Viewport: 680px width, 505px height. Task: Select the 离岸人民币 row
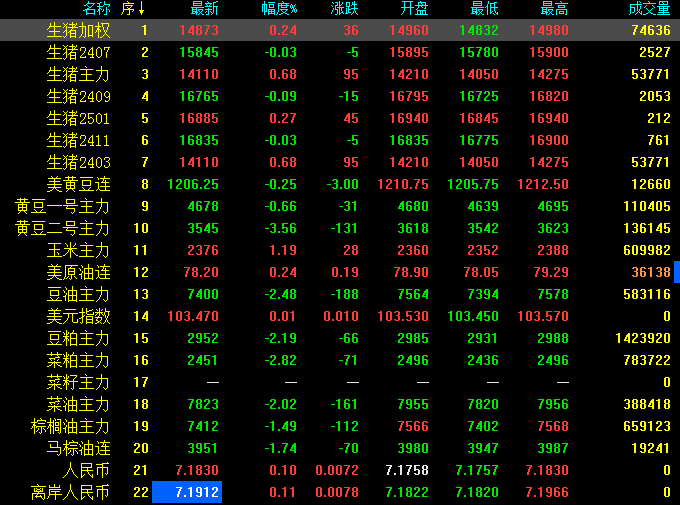(340, 492)
